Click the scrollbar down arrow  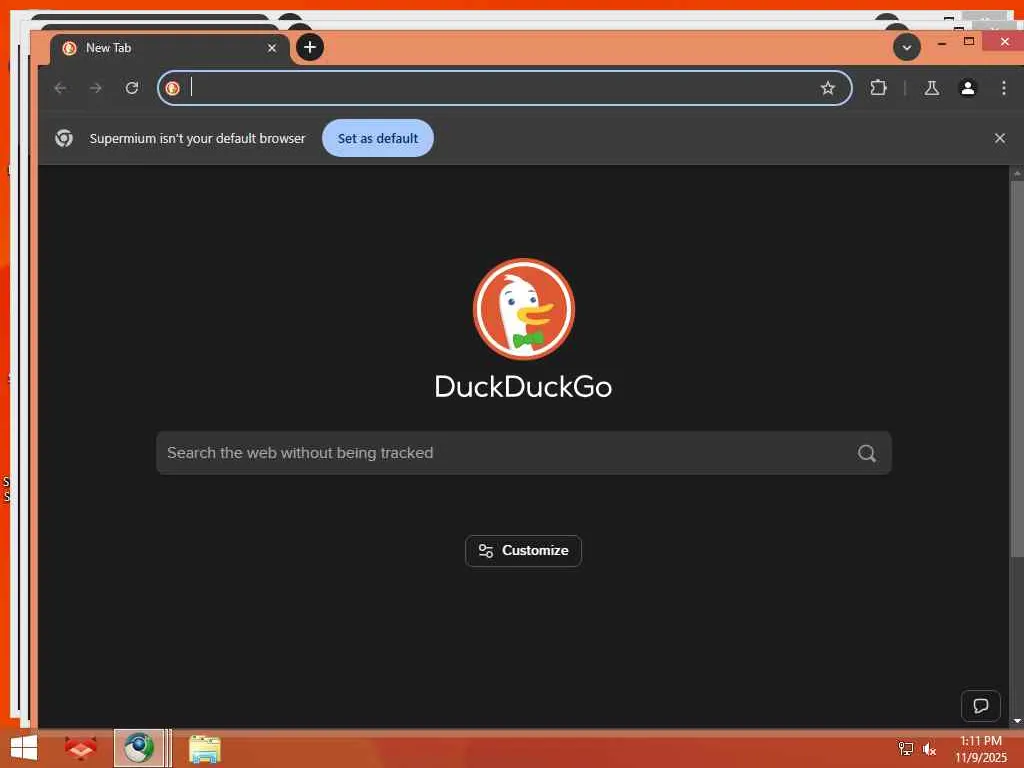[x=1017, y=721]
